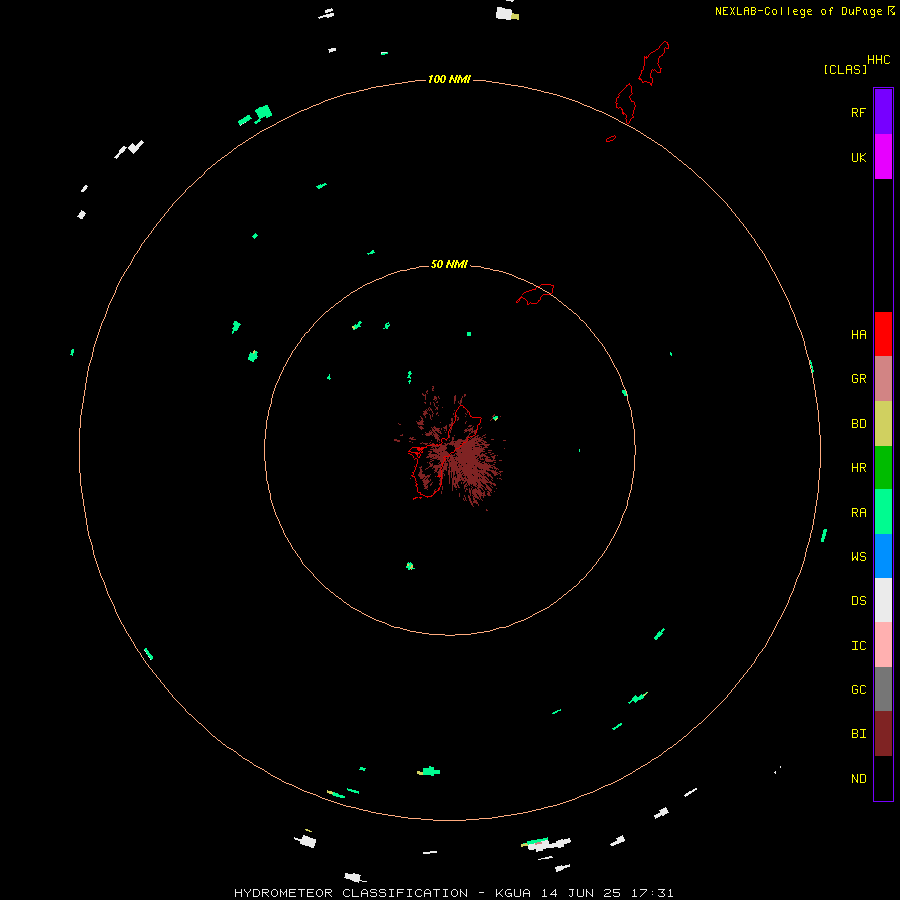
Task: Click the UK legend label
Action: [x=858, y=157]
